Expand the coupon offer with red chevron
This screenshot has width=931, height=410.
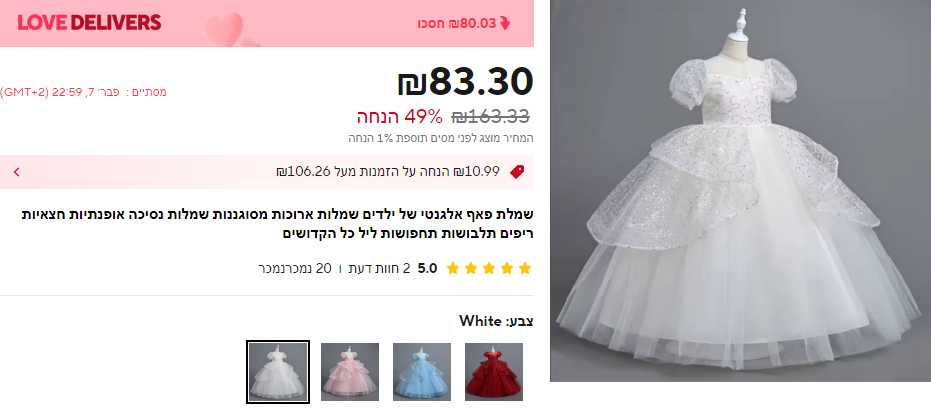pos(17,172)
